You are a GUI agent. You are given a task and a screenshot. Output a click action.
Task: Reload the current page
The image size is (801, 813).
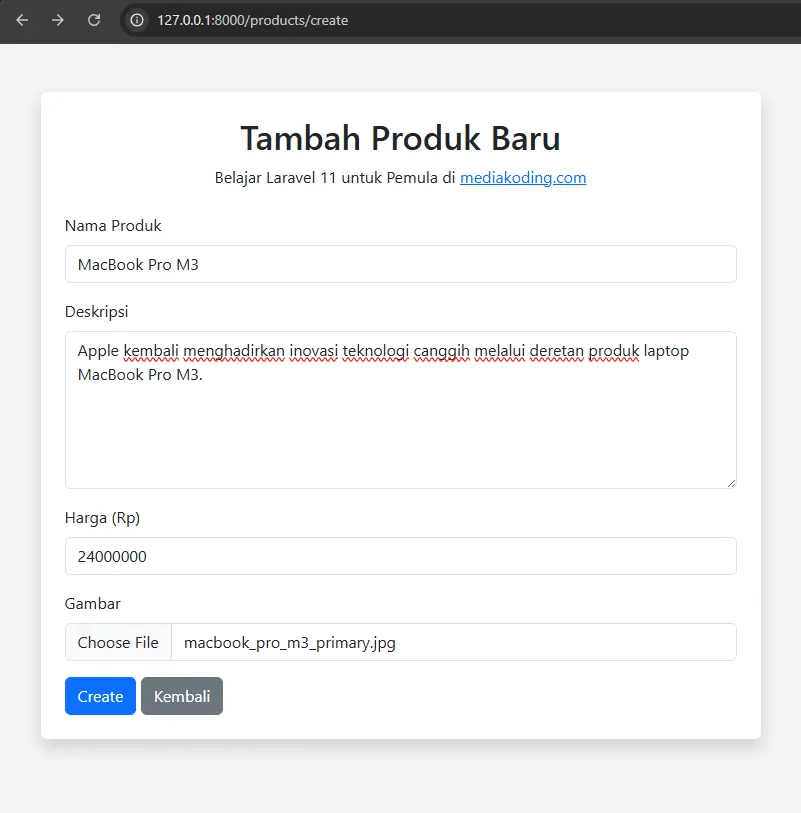coord(94,20)
